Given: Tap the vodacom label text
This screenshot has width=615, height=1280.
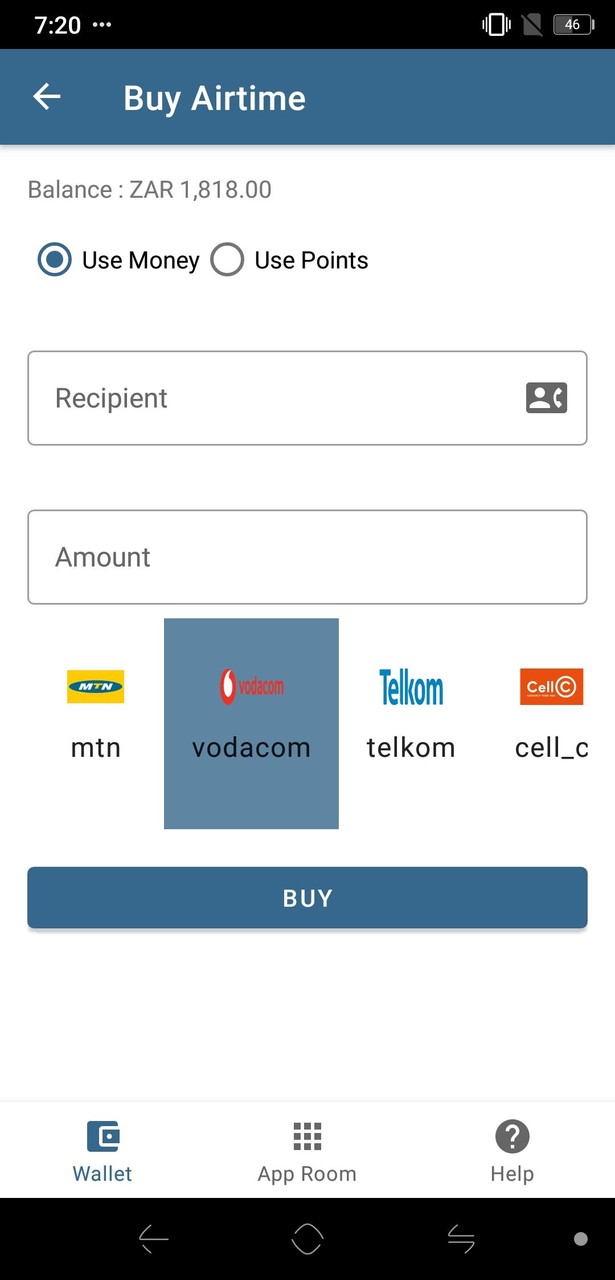Looking at the screenshot, I should coord(251,748).
